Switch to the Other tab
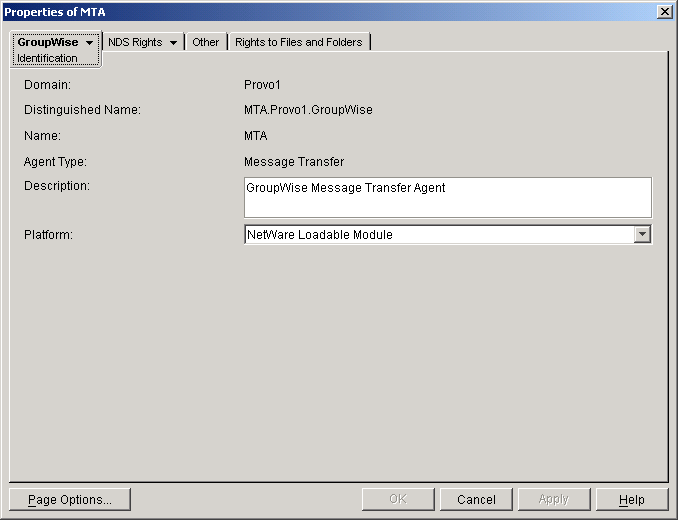 (x=205, y=42)
